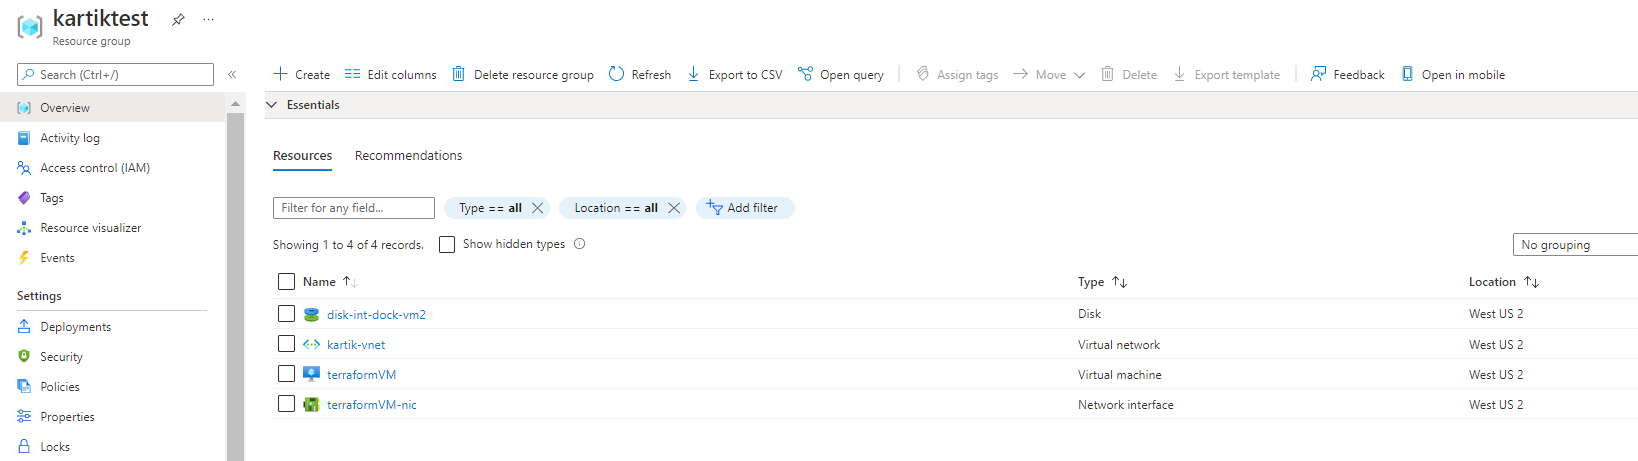1638x461 pixels.
Task: Click the sidebar scrollbar up arrow
Action: [x=236, y=103]
